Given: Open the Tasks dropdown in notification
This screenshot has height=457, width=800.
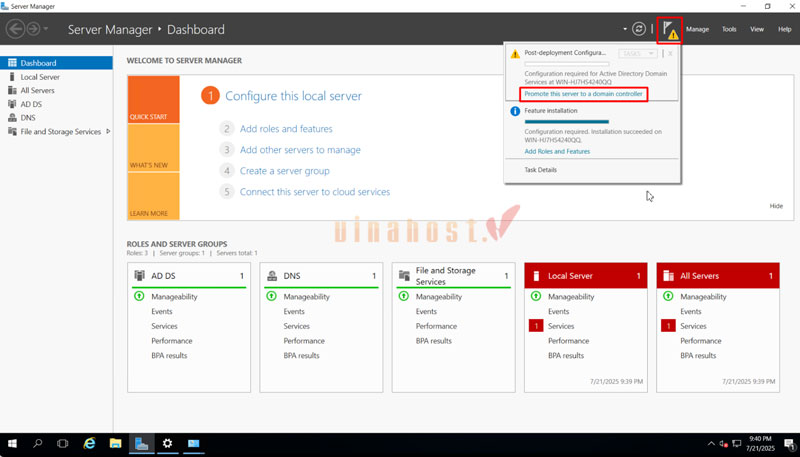Looking at the screenshot, I should point(637,54).
